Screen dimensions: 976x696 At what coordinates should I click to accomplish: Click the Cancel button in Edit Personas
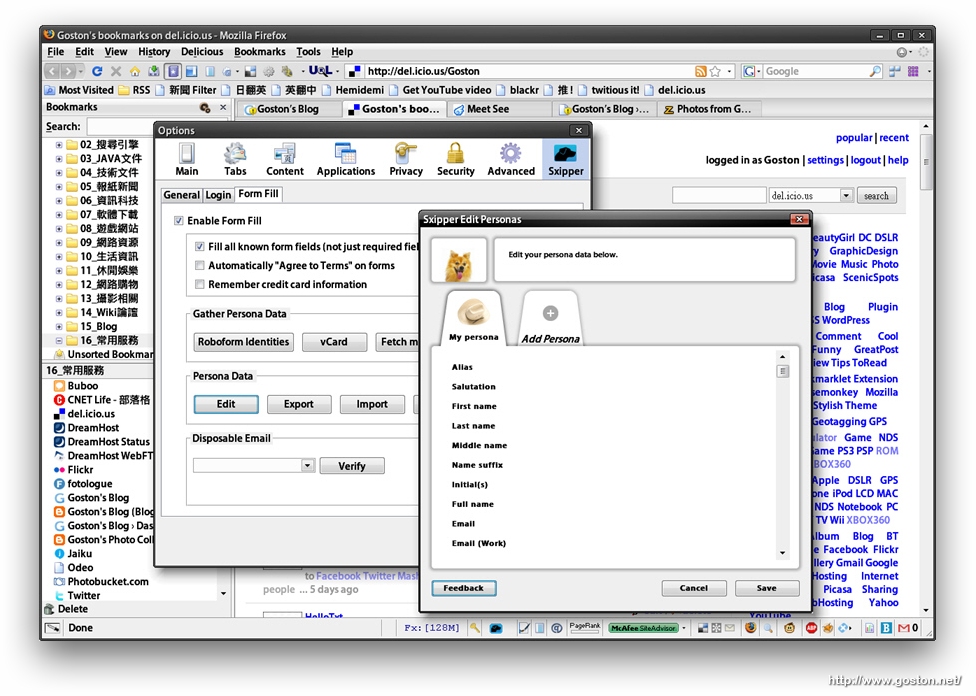693,588
